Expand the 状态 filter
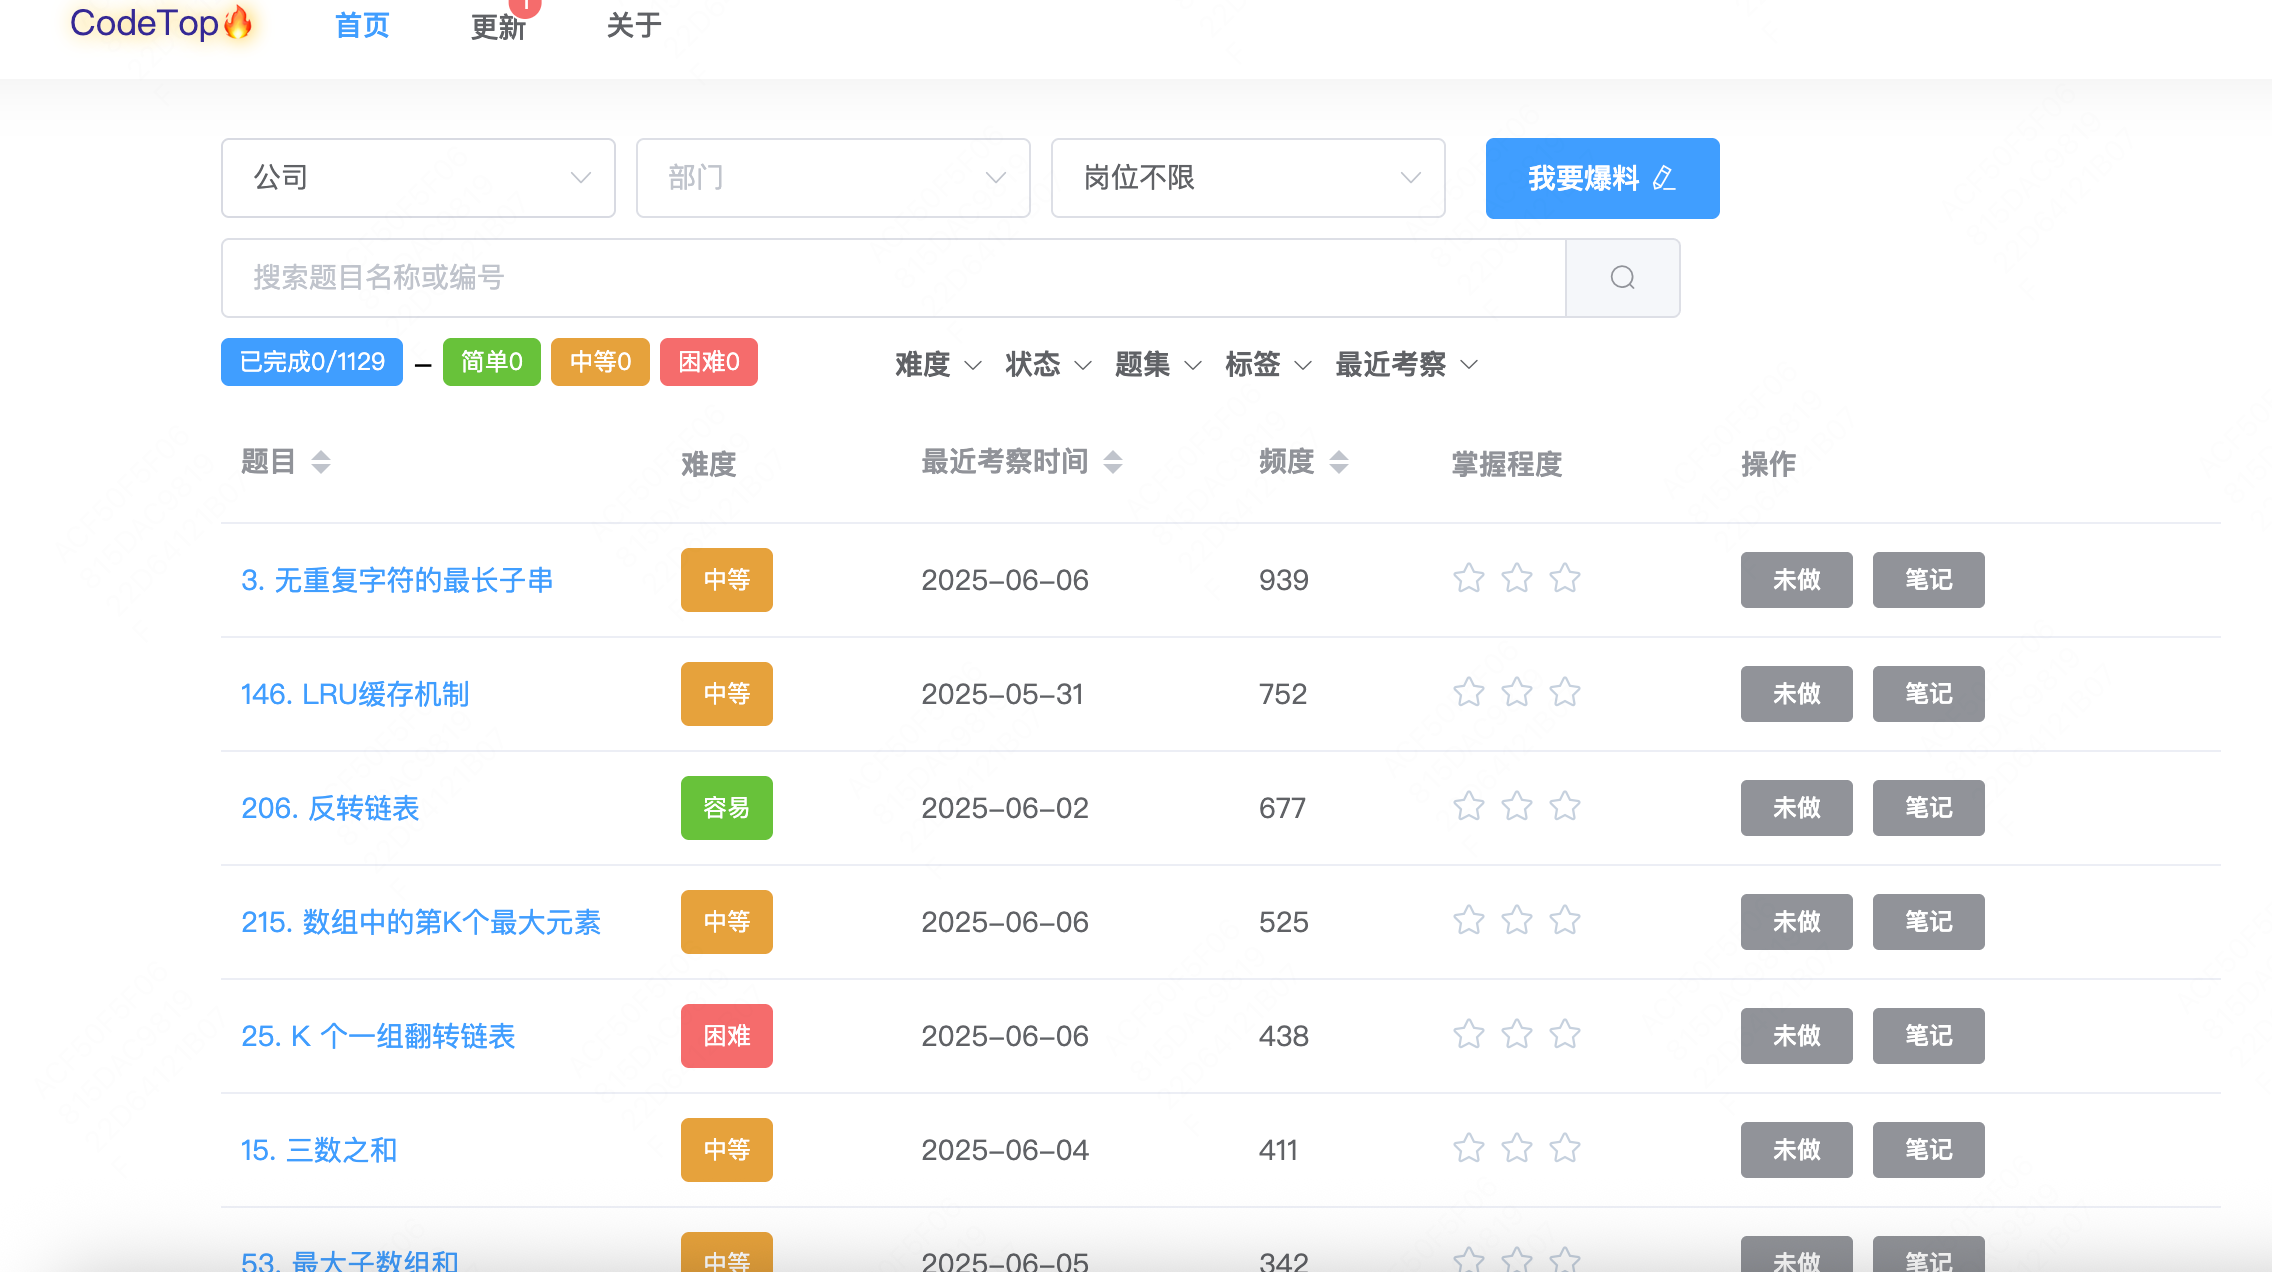The width and height of the screenshot is (2272, 1272). (1048, 365)
